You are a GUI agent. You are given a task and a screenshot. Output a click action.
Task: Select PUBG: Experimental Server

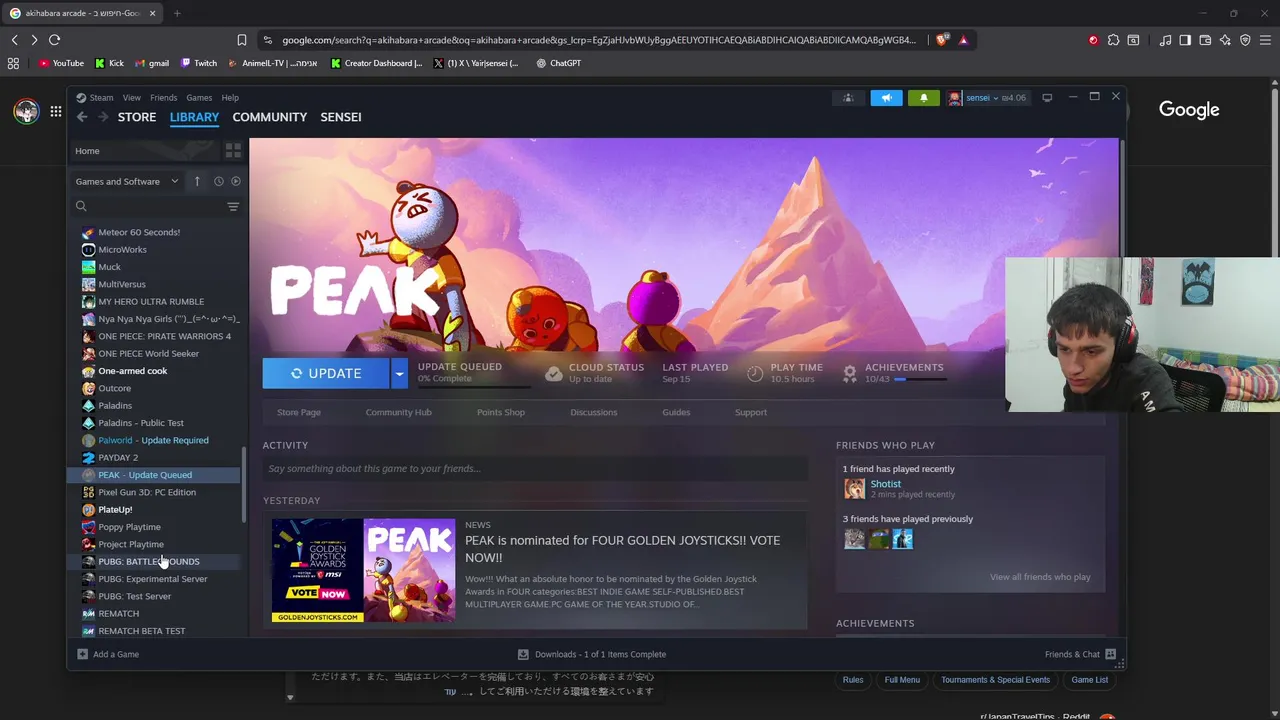[x=154, y=579]
